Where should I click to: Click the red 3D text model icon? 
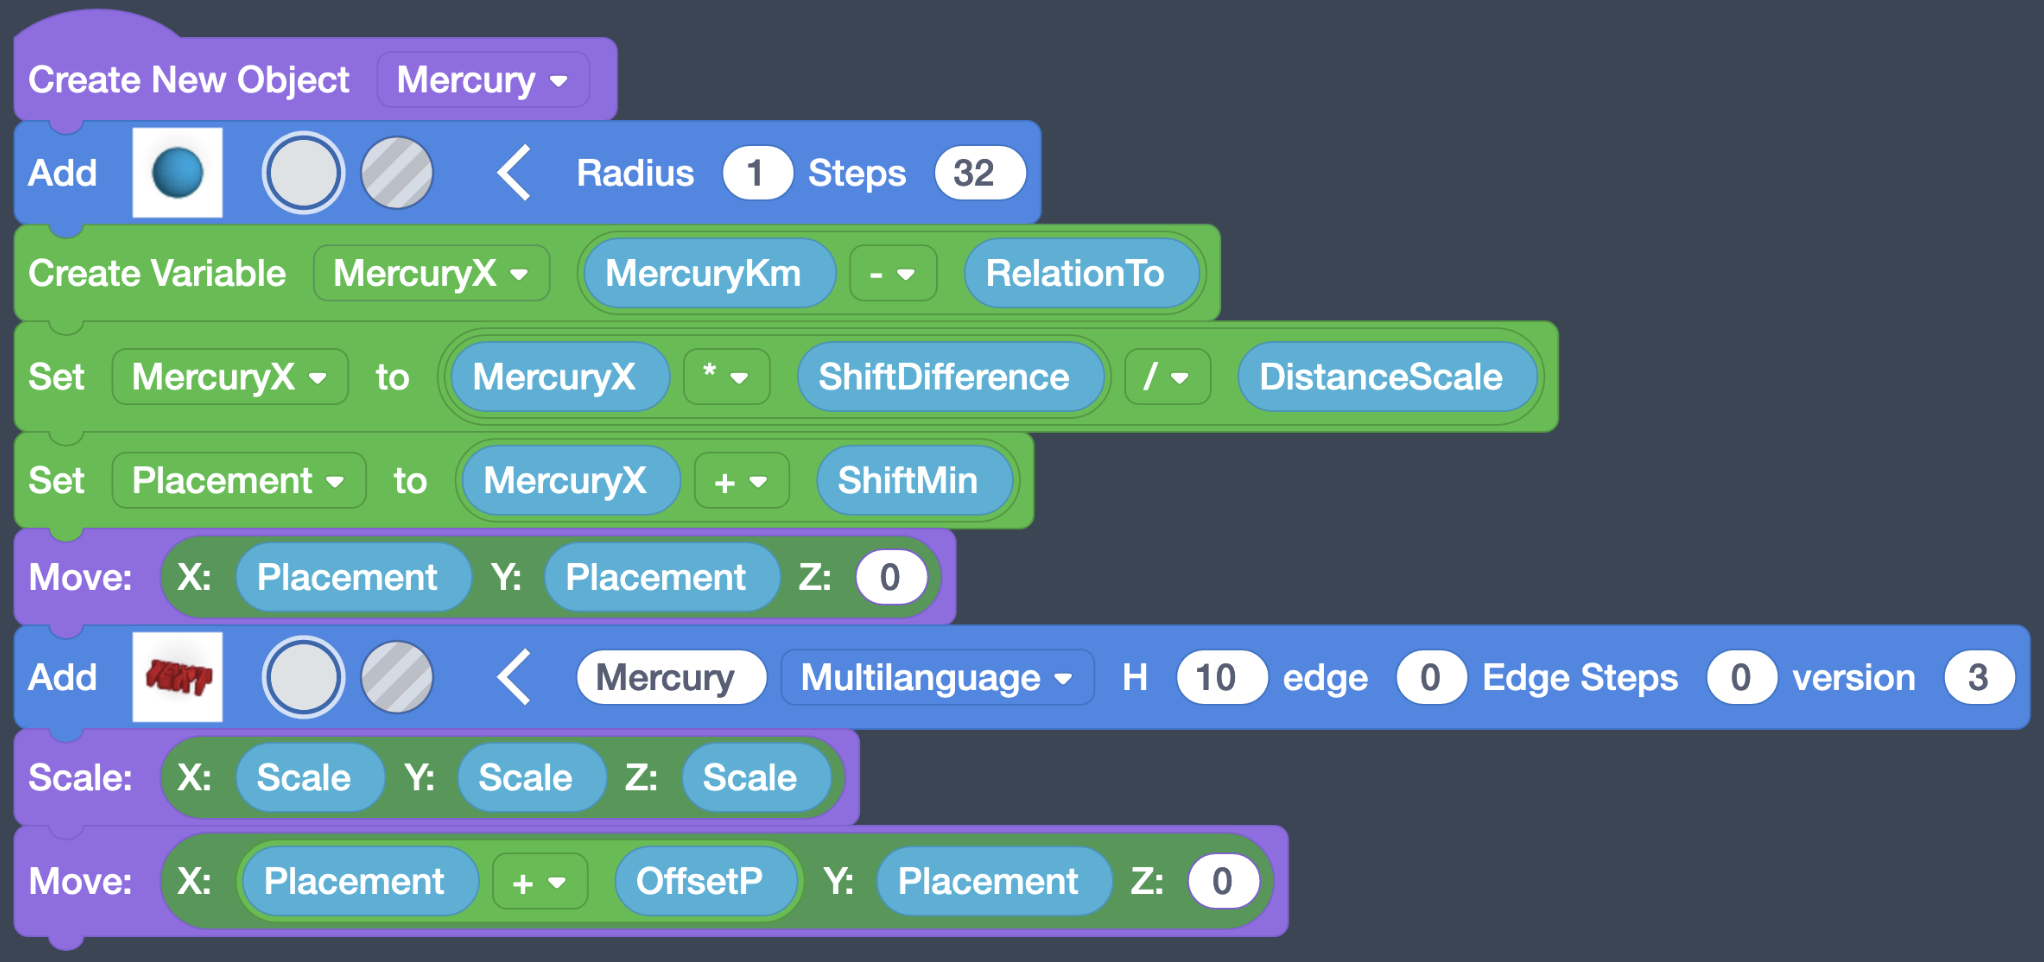pyautogui.click(x=177, y=677)
